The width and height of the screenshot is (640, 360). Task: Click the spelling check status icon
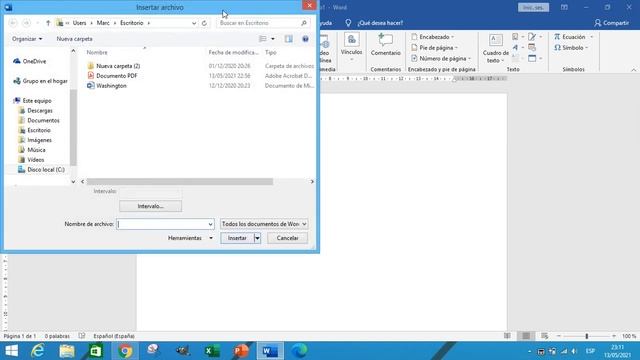coord(82,336)
